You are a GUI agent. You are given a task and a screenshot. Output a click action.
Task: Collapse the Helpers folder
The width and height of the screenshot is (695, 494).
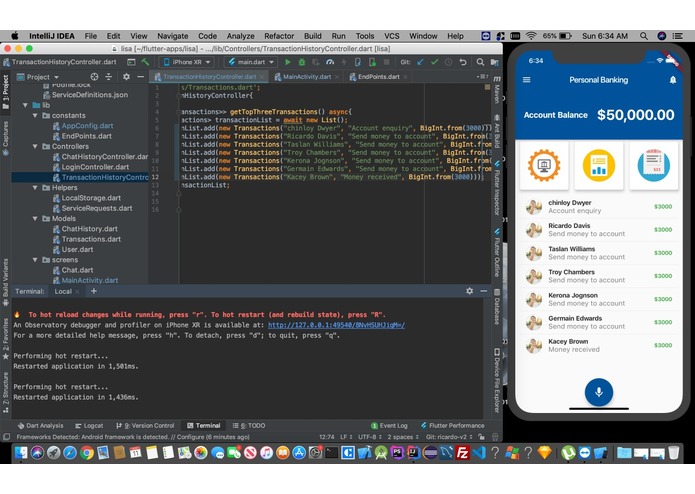click(35, 187)
